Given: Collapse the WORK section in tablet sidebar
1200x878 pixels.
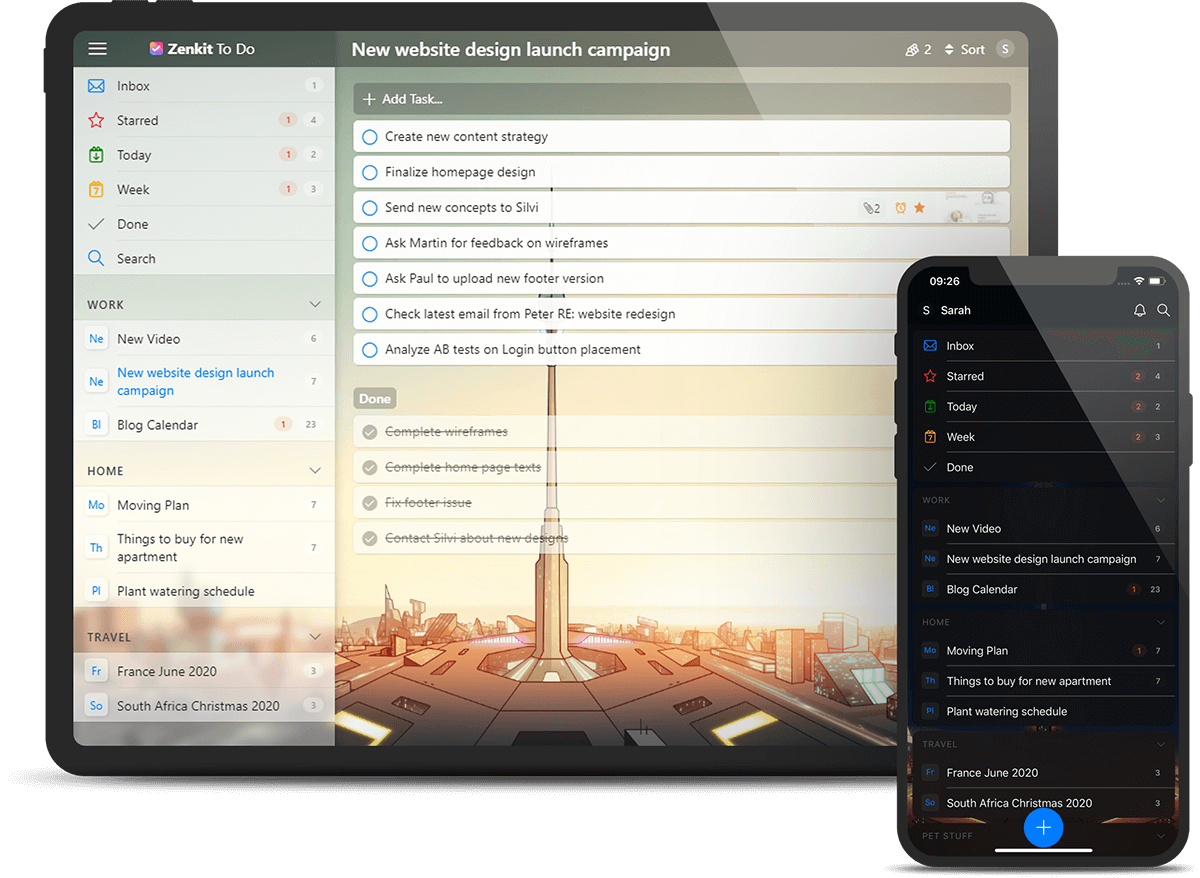Looking at the screenshot, I should 315,305.
